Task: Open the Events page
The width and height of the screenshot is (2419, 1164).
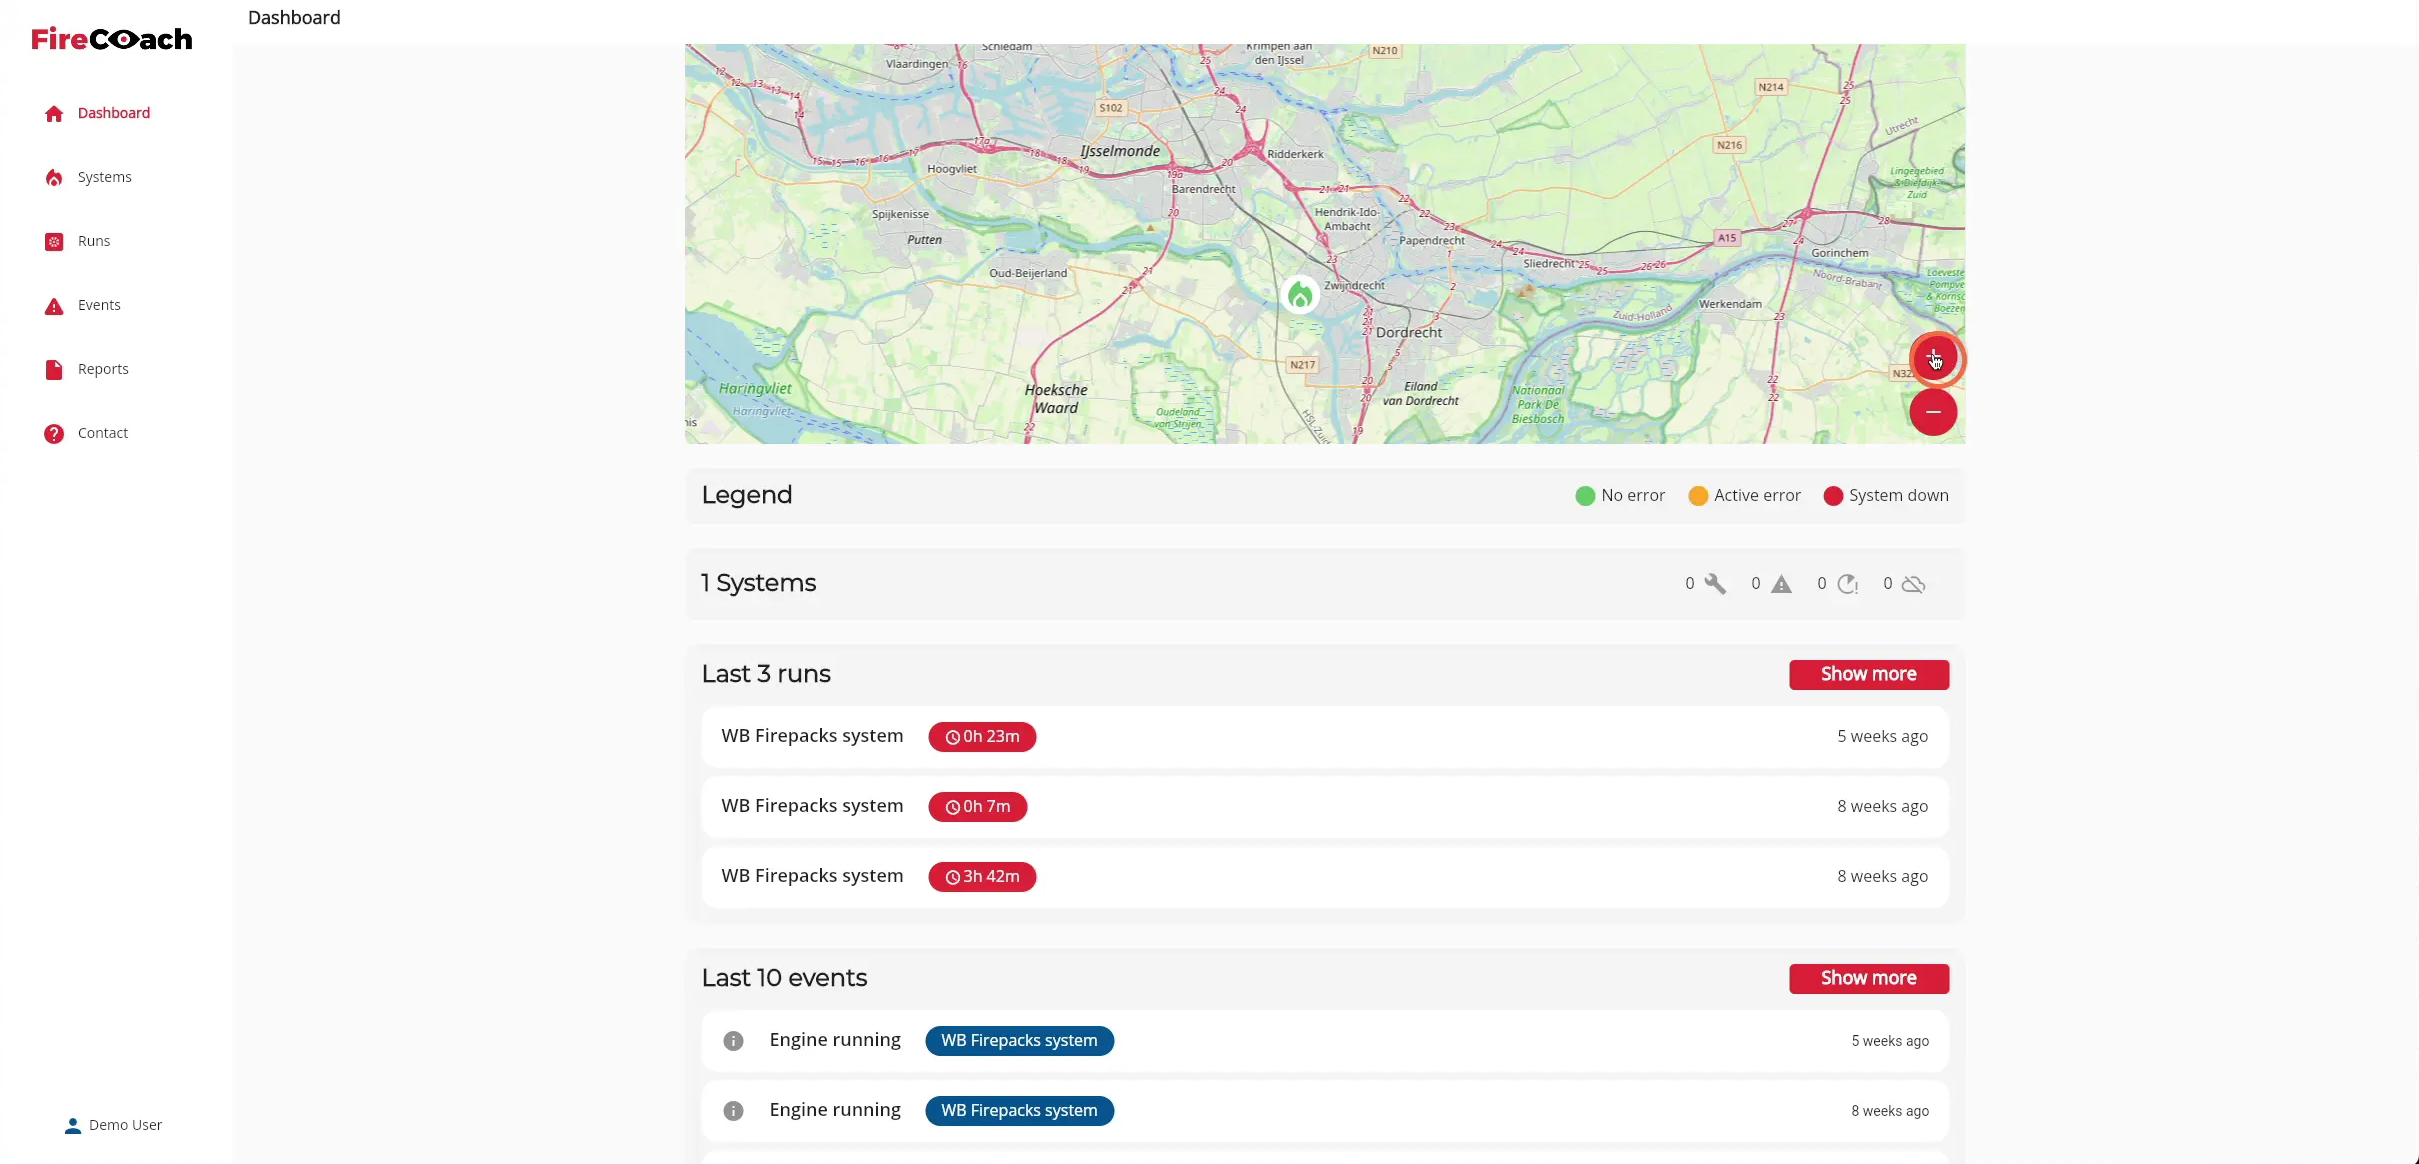Action: tap(99, 305)
